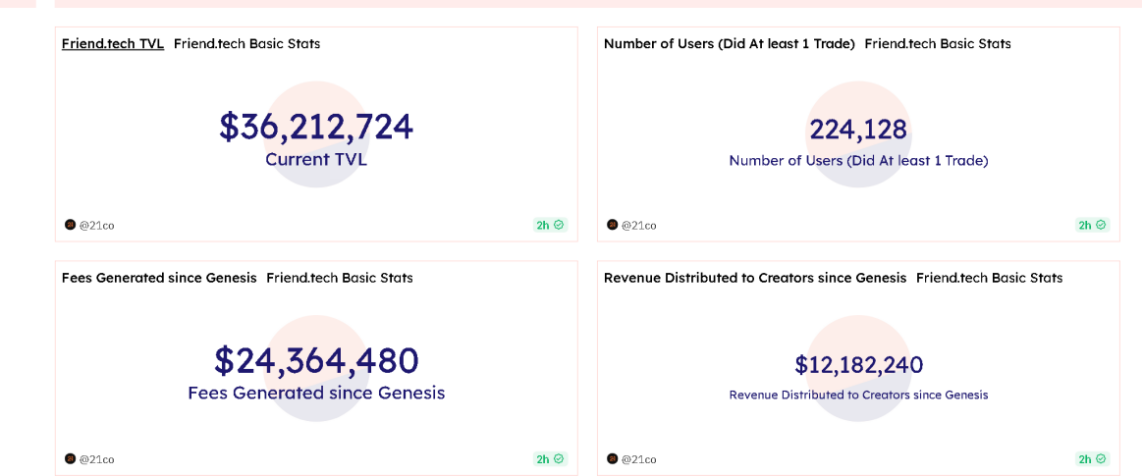Click the 21co avatar in the Fees Generated panel
Image resolution: width=1142 pixels, height=476 pixels.
[x=70, y=459]
